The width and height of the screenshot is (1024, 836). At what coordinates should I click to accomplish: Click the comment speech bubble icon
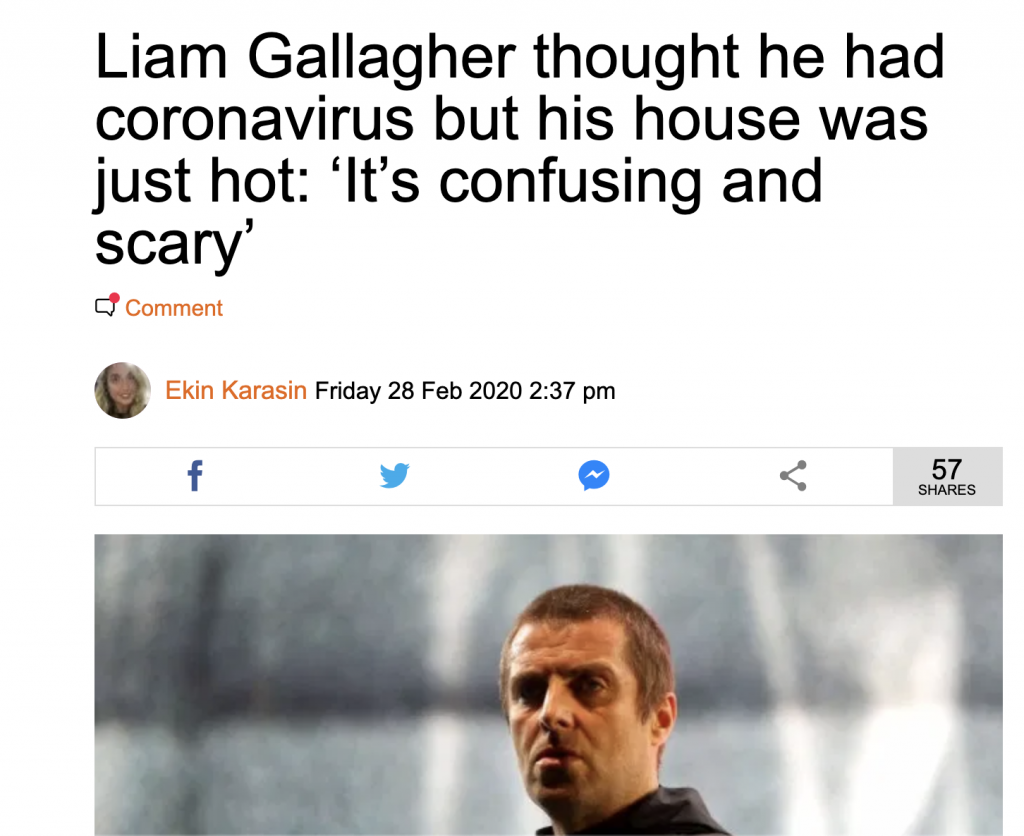coord(104,306)
